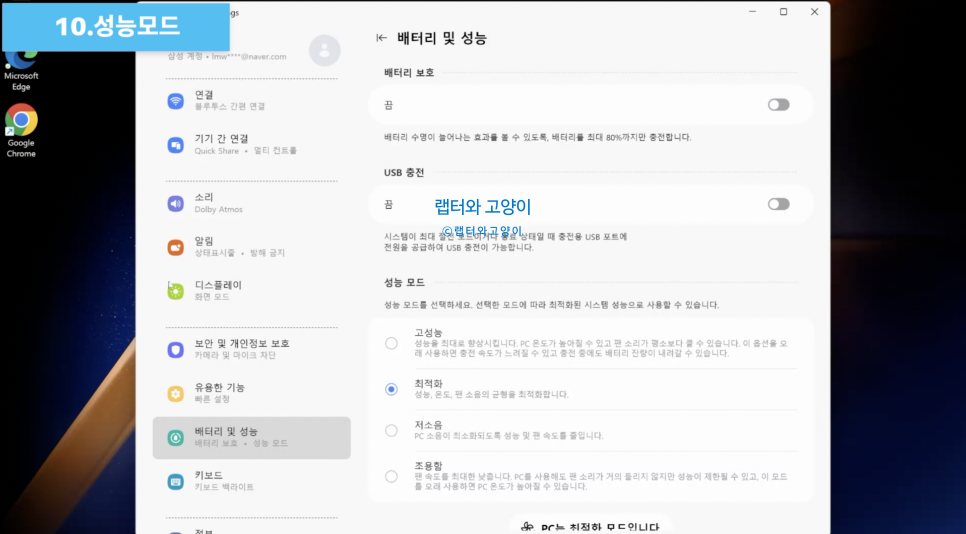Select the 소리 speaker icon
The image size is (966, 534).
click(176, 204)
